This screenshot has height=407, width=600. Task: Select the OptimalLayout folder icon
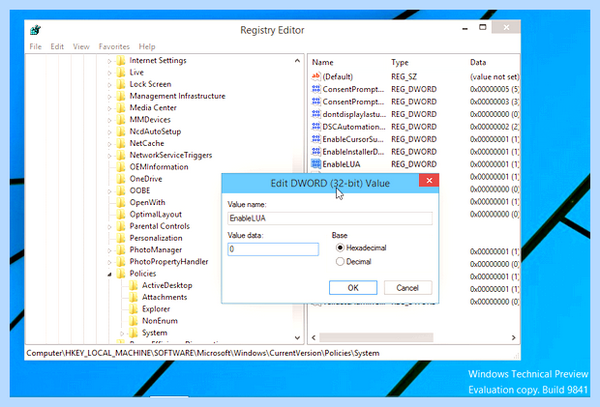pyautogui.click(x=121, y=214)
